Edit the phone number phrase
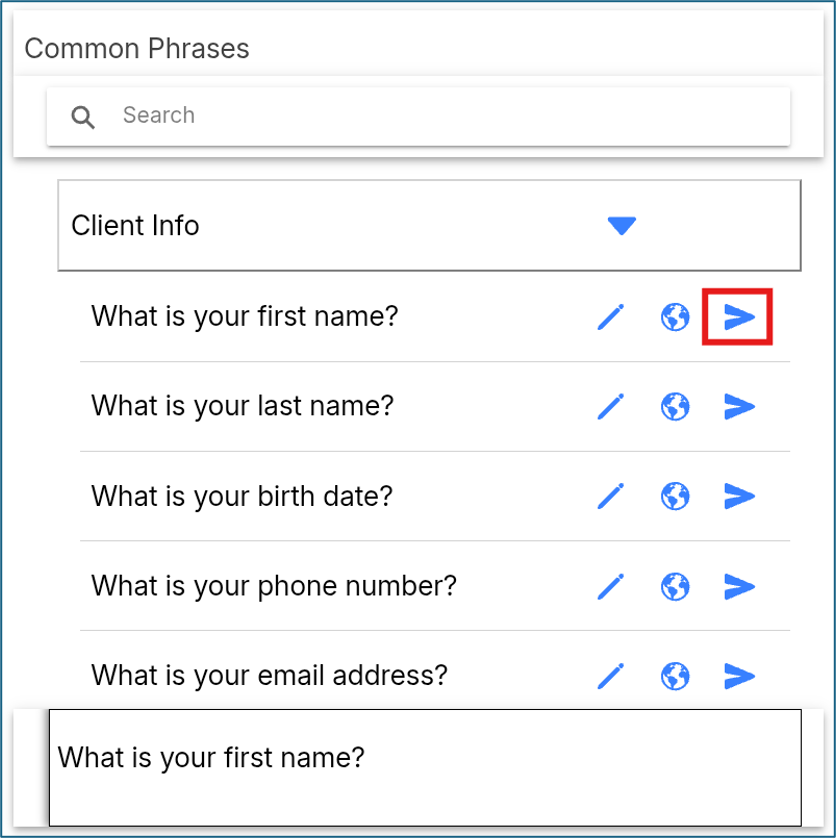Screen dimensions: 836x838 (x=610, y=586)
